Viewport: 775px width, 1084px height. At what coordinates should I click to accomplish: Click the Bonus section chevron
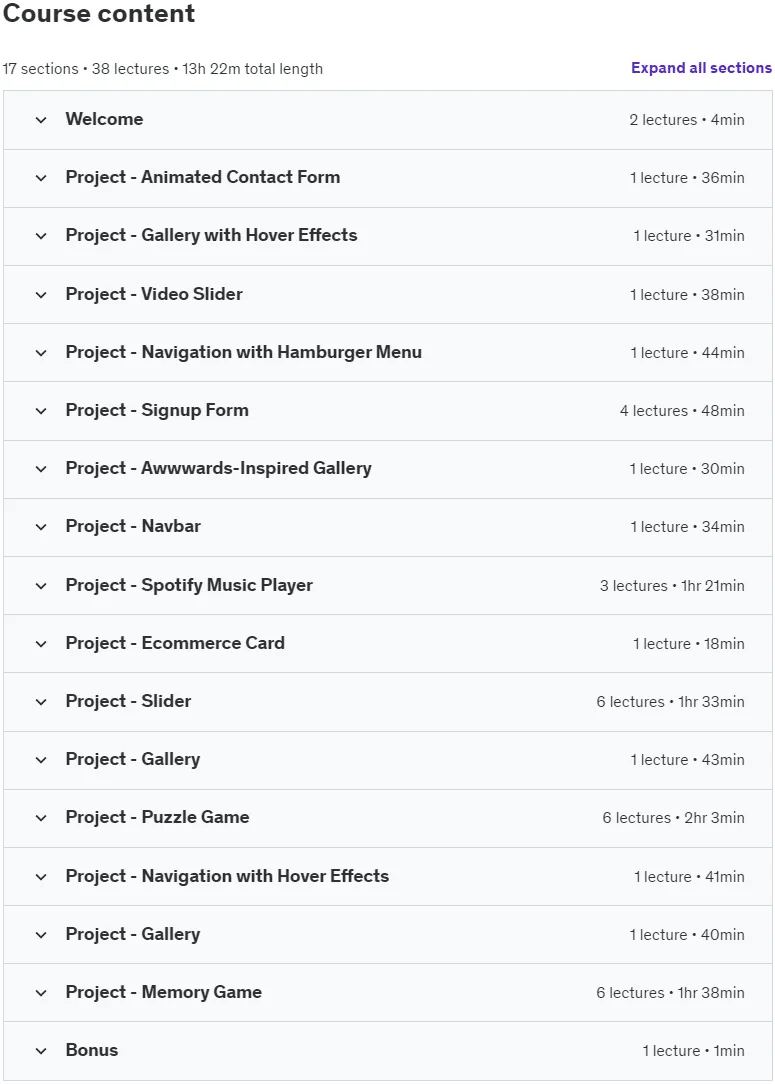[x=41, y=1051]
